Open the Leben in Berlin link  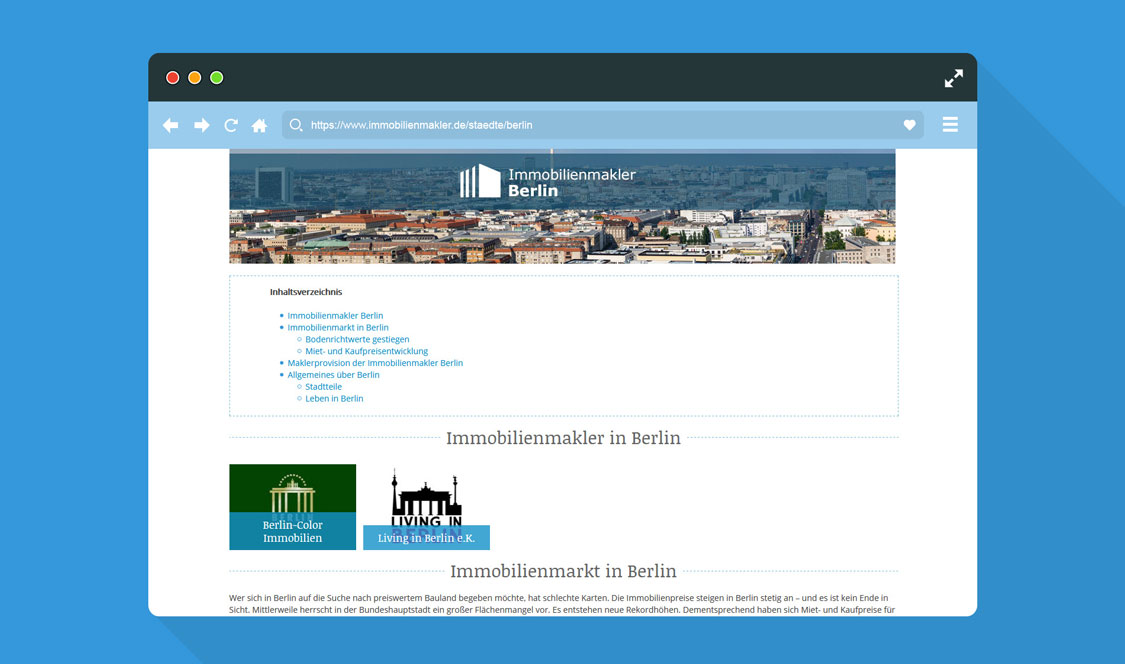click(334, 398)
